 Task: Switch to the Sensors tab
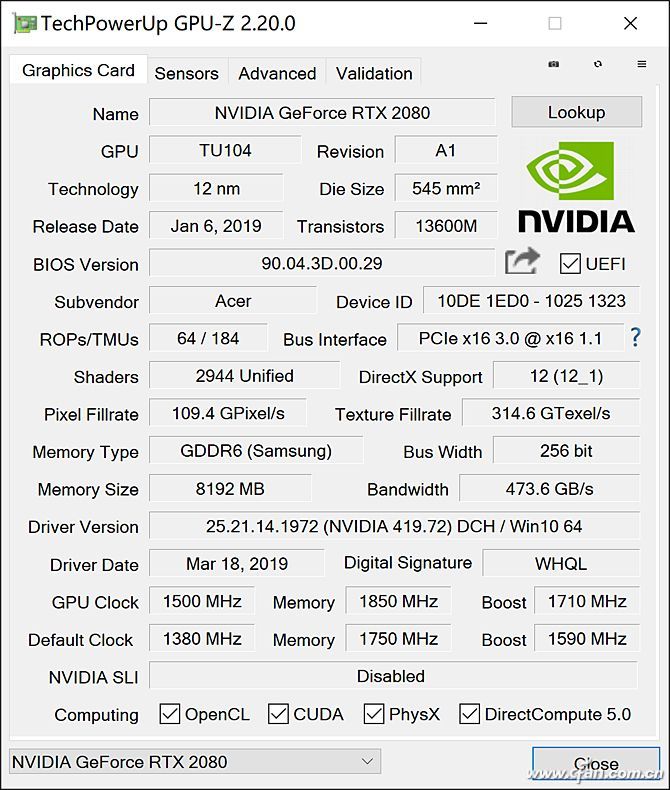pyautogui.click(x=186, y=73)
